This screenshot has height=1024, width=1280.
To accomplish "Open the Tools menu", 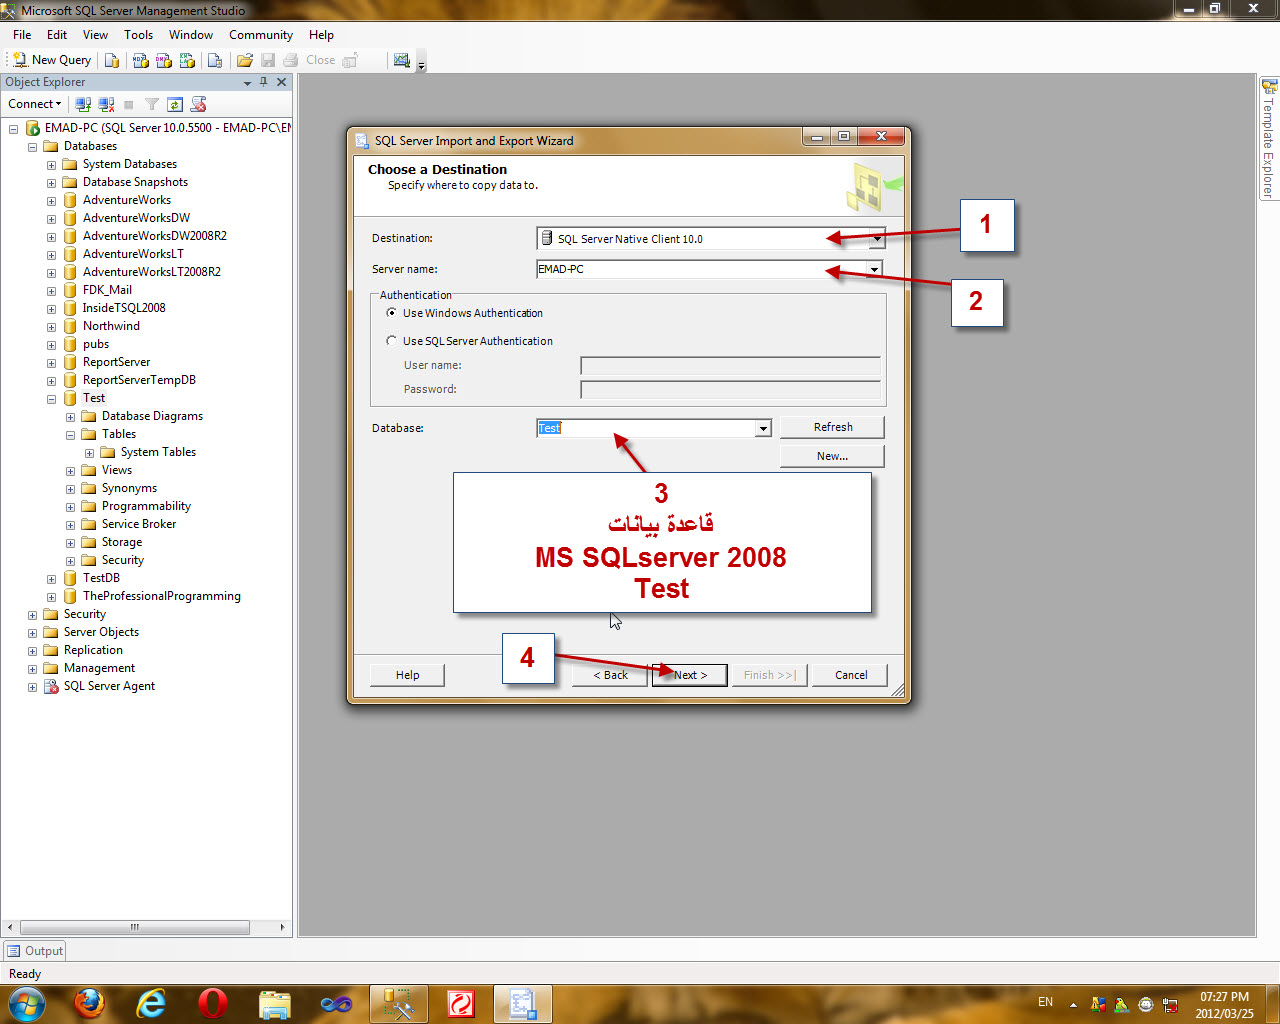I will click(x=138, y=35).
